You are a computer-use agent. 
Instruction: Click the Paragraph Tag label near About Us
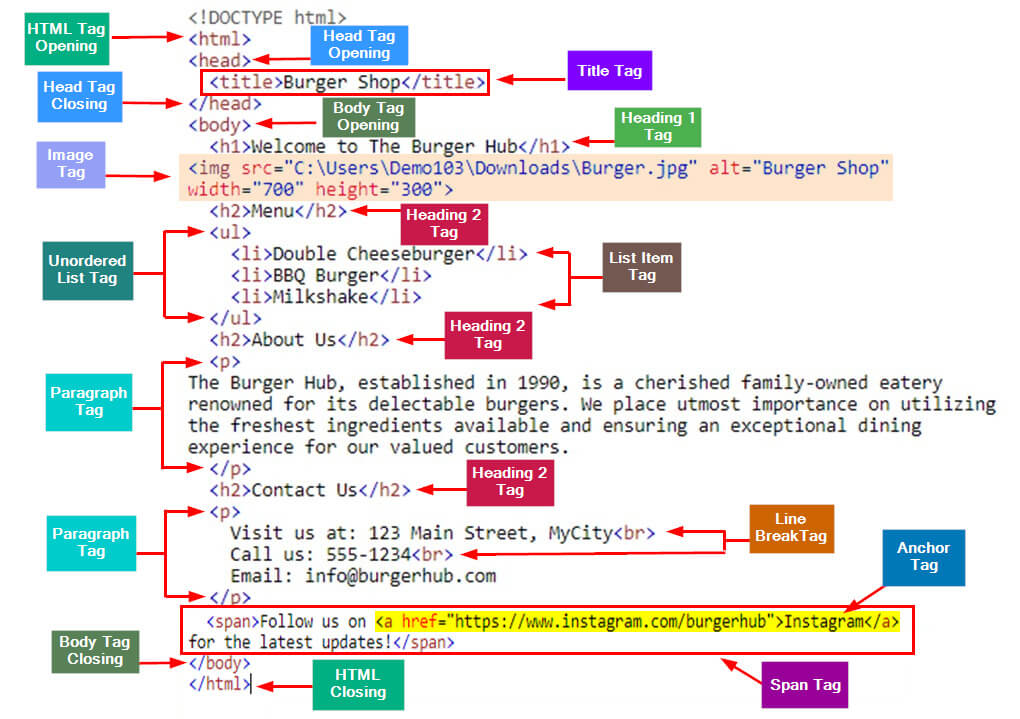[88, 402]
